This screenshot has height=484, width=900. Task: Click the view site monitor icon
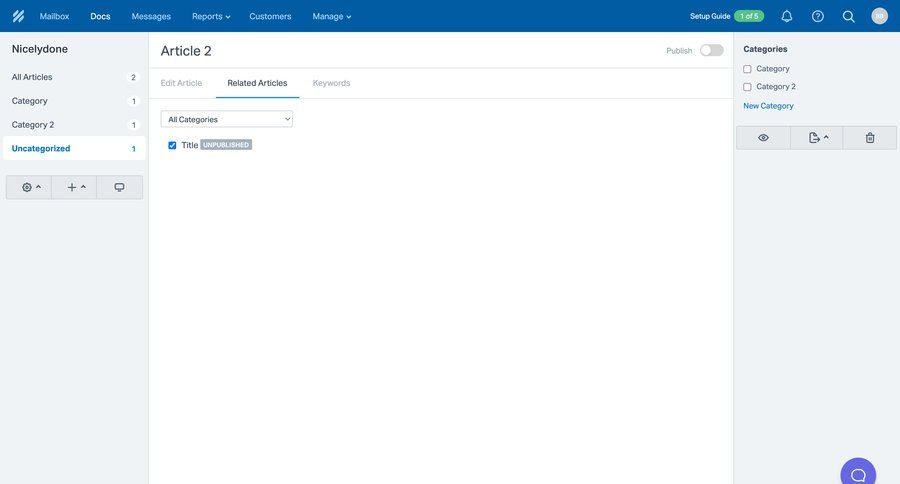pyautogui.click(x=119, y=187)
